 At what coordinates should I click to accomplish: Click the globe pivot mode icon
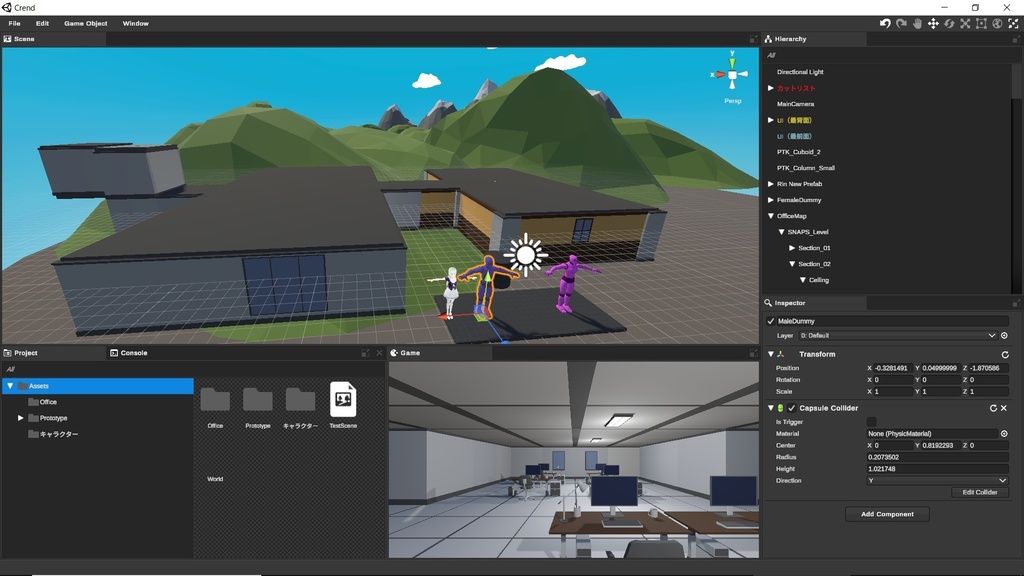click(x=997, y=23)
